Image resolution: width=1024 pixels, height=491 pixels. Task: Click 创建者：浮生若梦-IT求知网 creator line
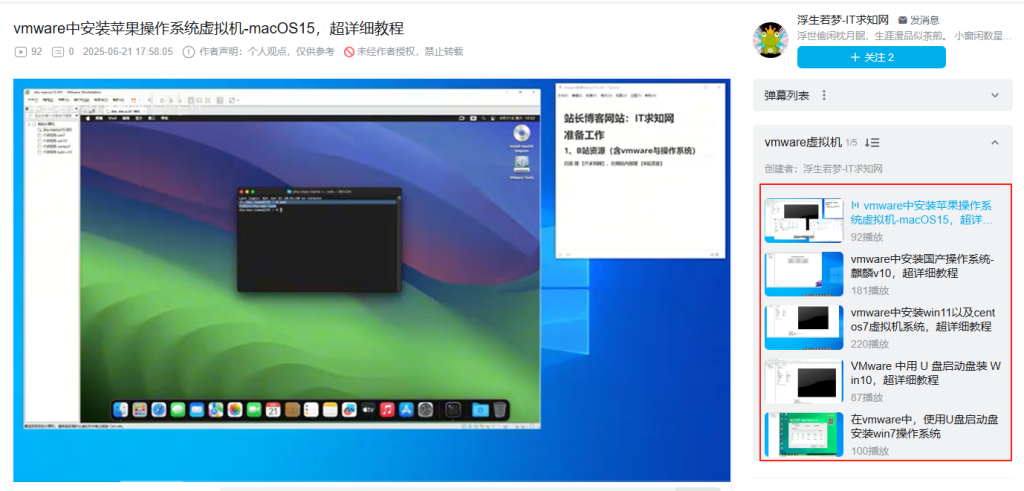[x=824, y=169]
